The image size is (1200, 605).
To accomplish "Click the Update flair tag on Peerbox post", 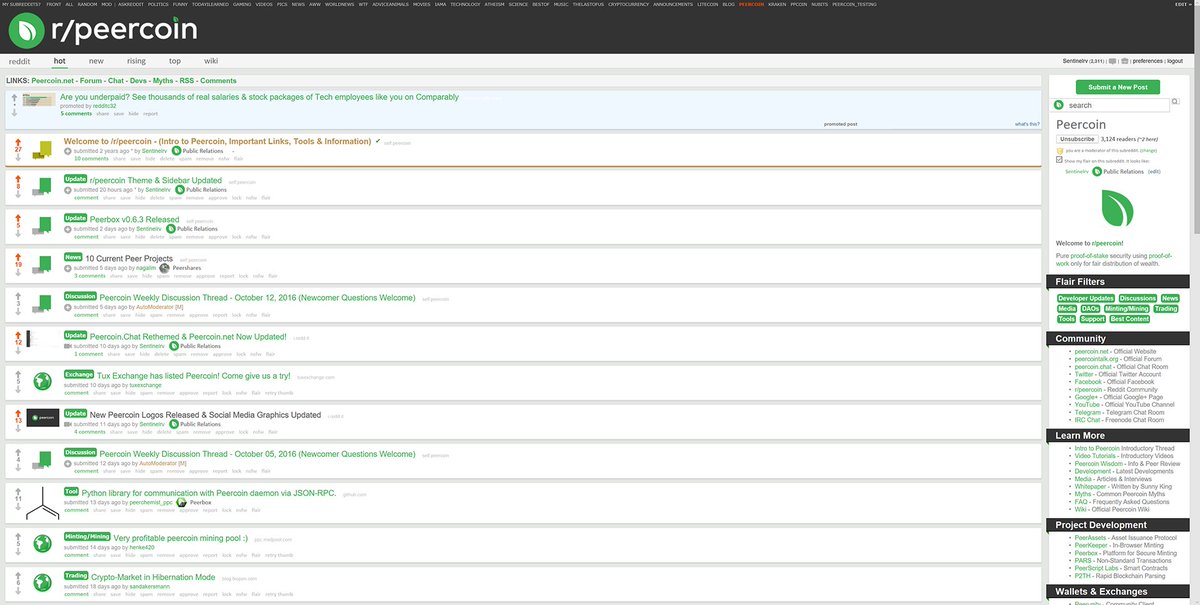I will click(75, 218).
